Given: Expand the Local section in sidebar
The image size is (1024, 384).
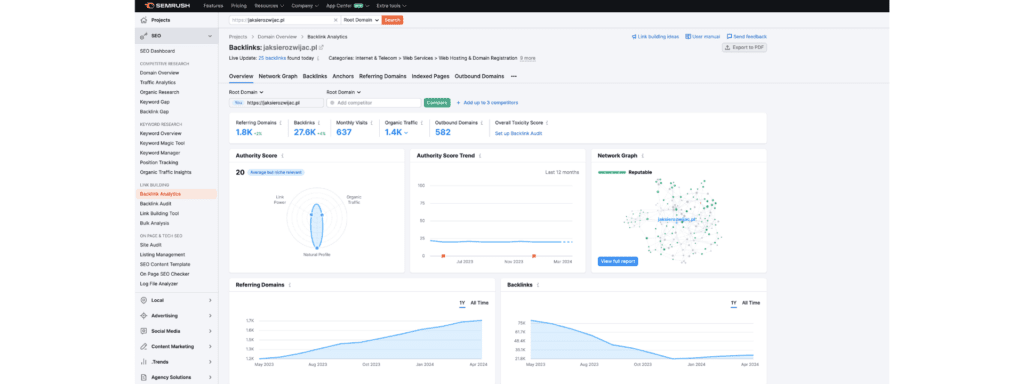Looking at the screenshot, I should [x=210, y=300].
